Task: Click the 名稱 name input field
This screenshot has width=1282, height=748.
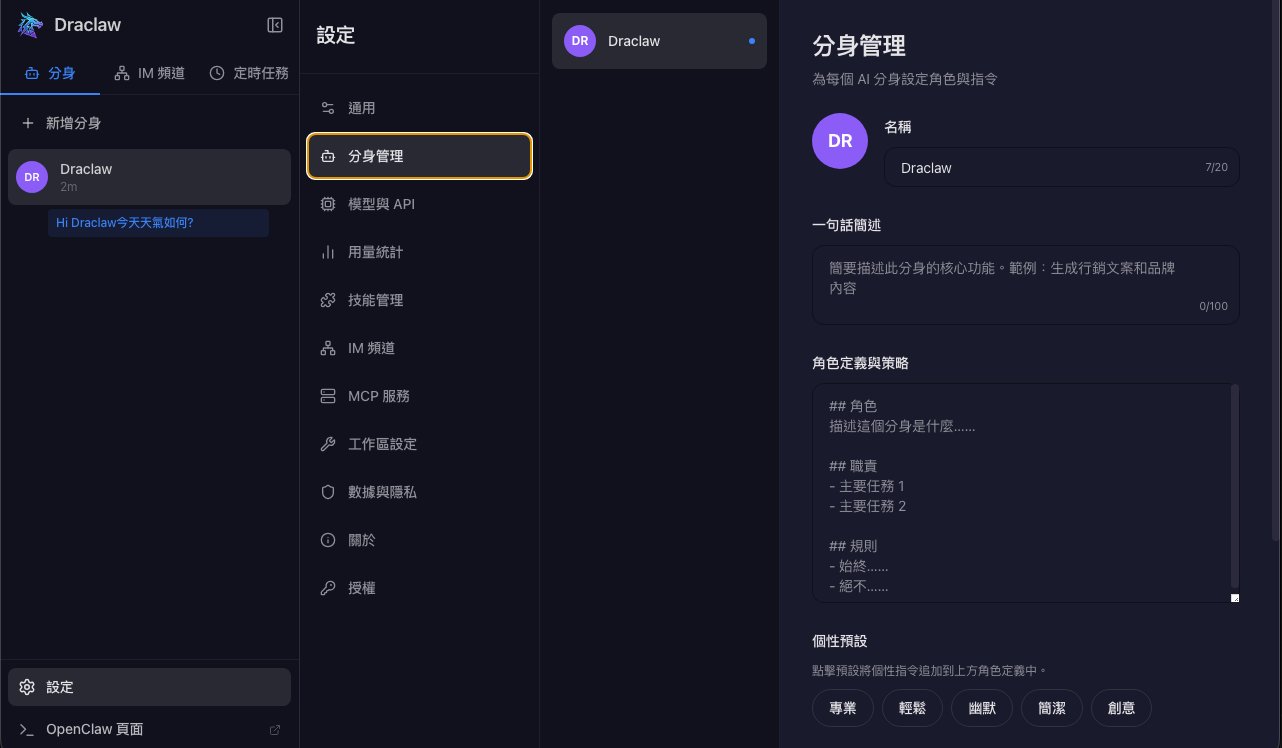Action: pyautogui.click(x=1060, y=167)
